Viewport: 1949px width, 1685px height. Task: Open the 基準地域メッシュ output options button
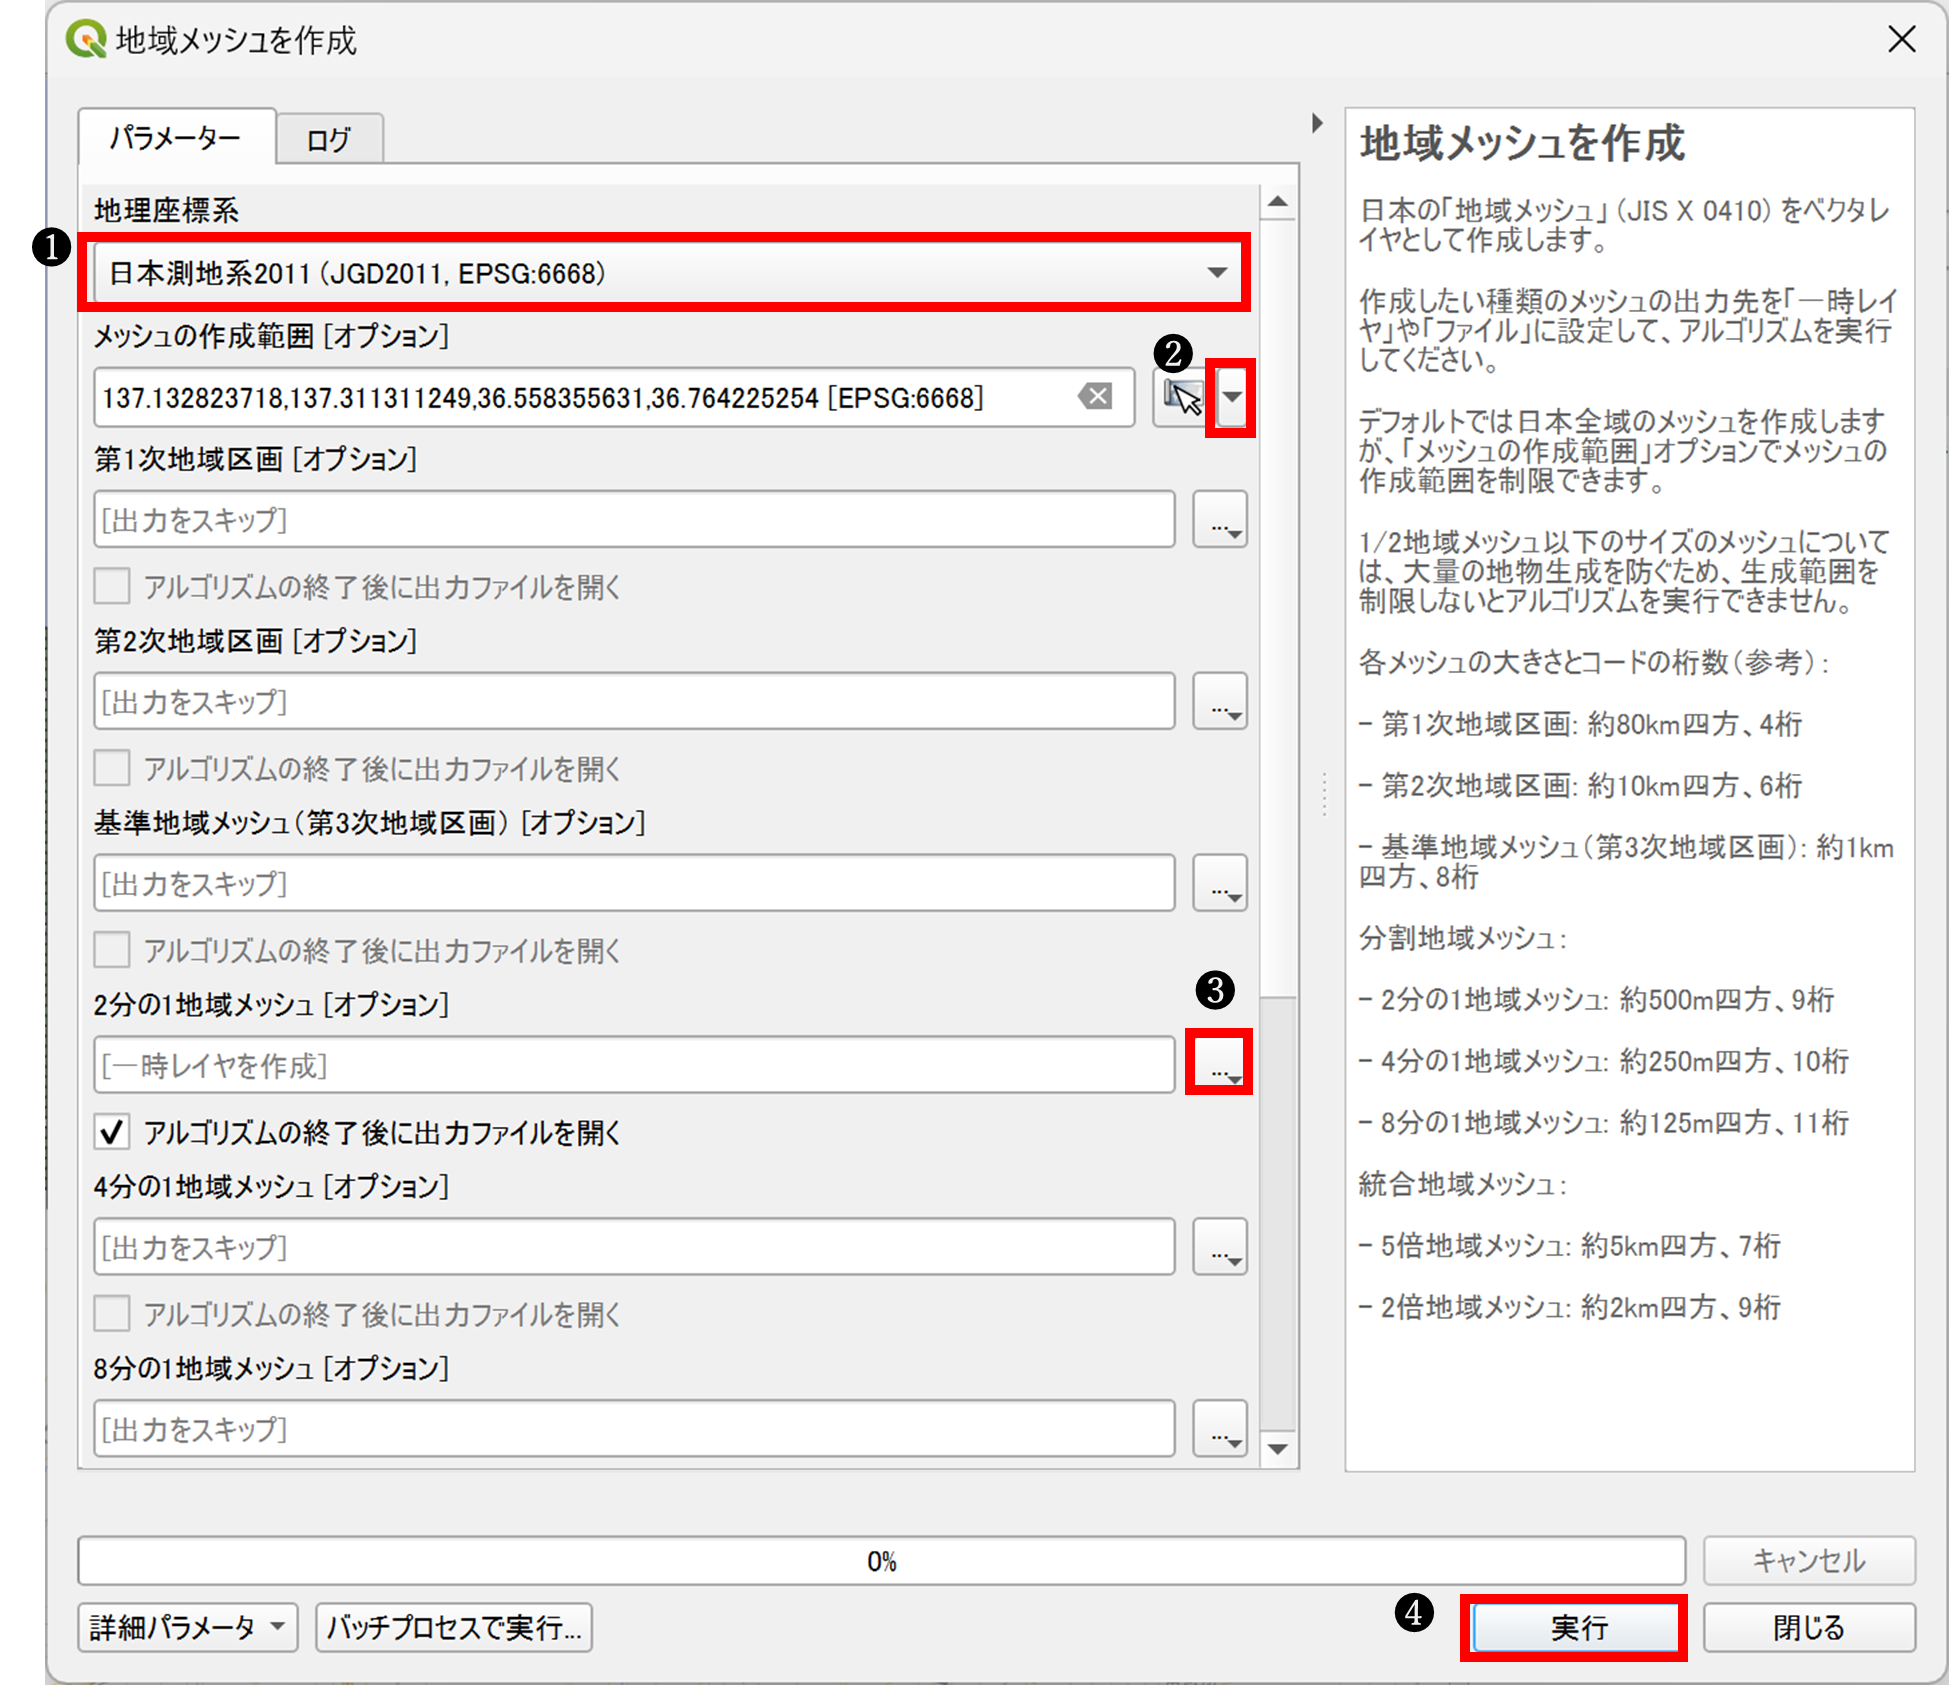coord(1220,884)
